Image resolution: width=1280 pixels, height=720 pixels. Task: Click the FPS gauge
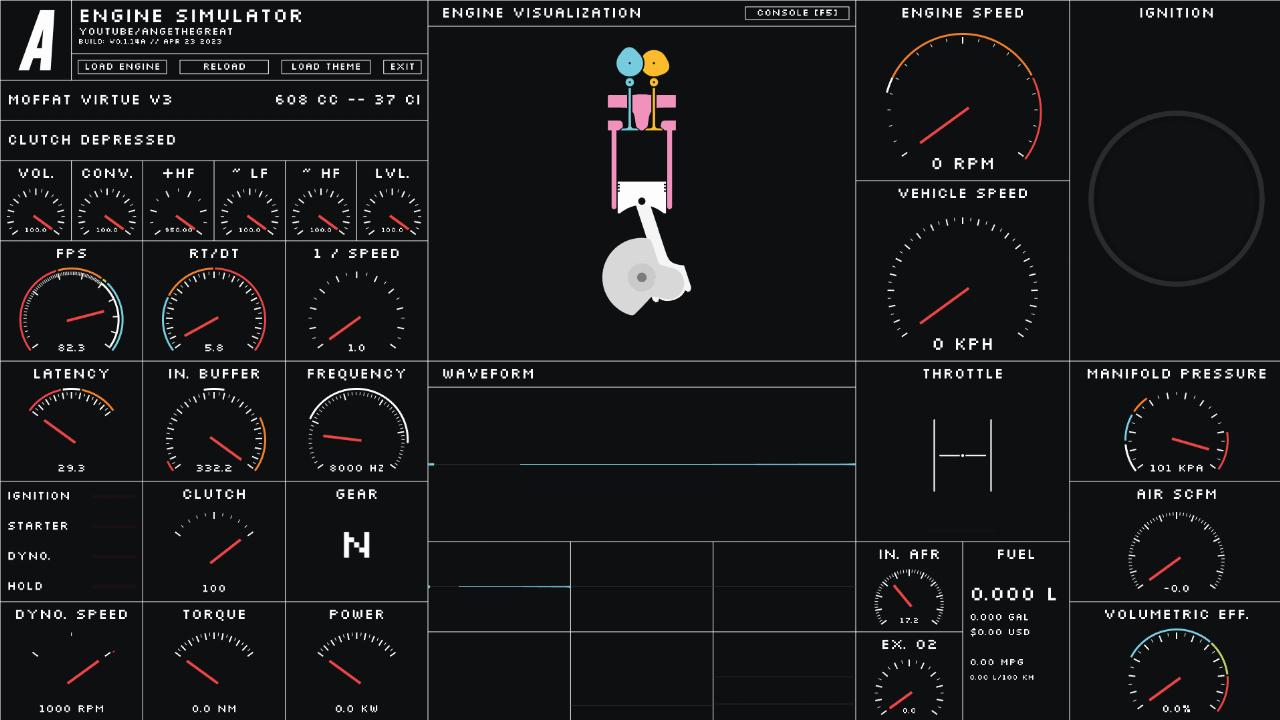pyautogui.click(x=71, y=310)
